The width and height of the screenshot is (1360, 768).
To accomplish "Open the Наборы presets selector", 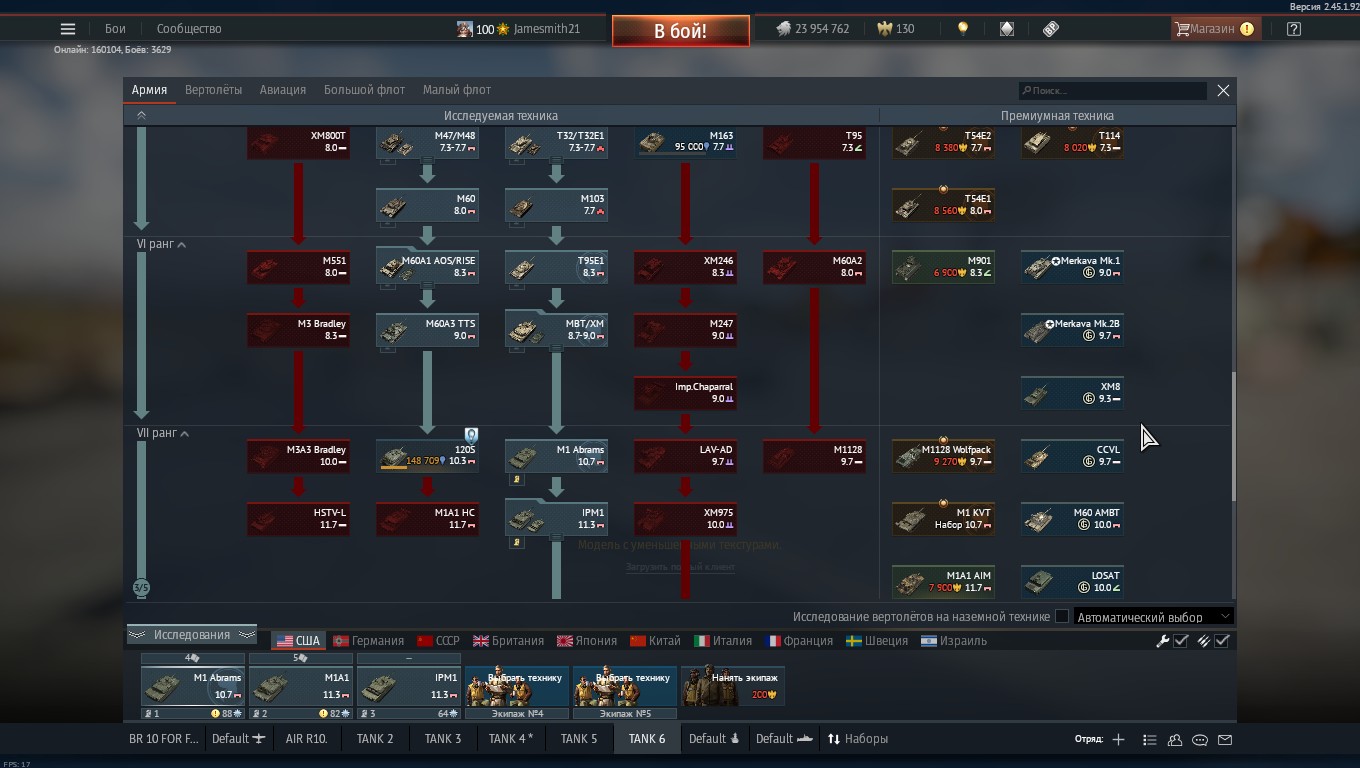I will [x=857, y=739].
